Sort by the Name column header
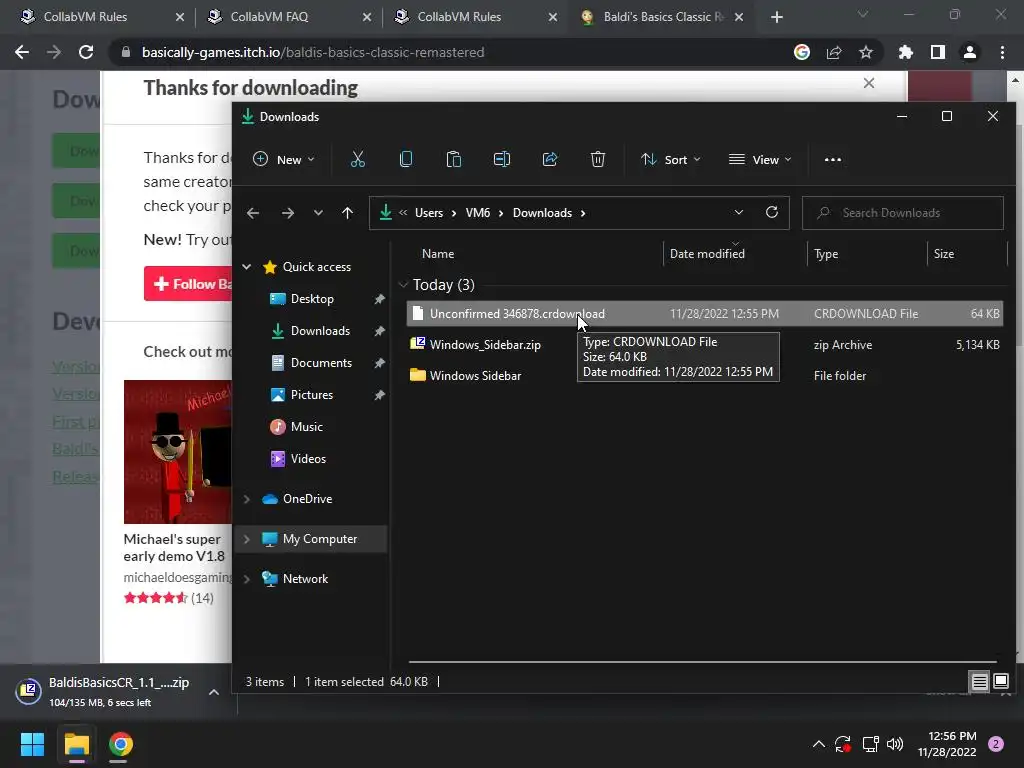The width and height of the screenshot is (1024, 768). click(438, 253)
